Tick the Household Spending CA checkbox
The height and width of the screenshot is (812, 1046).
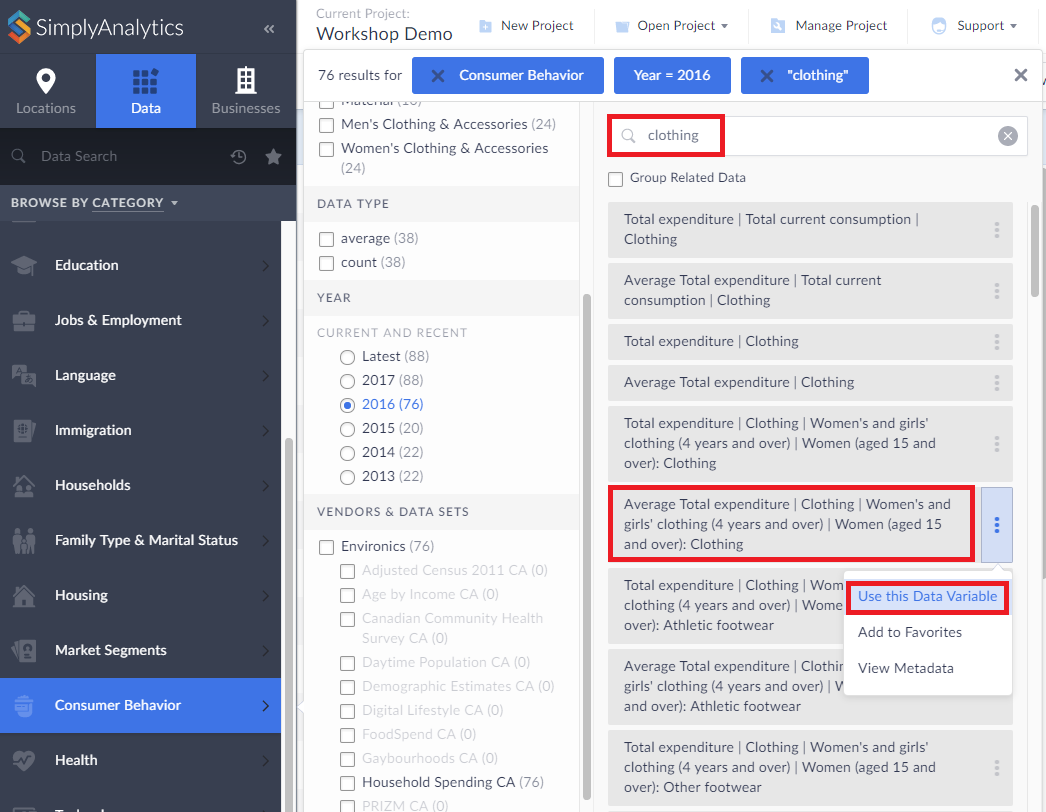347,783
